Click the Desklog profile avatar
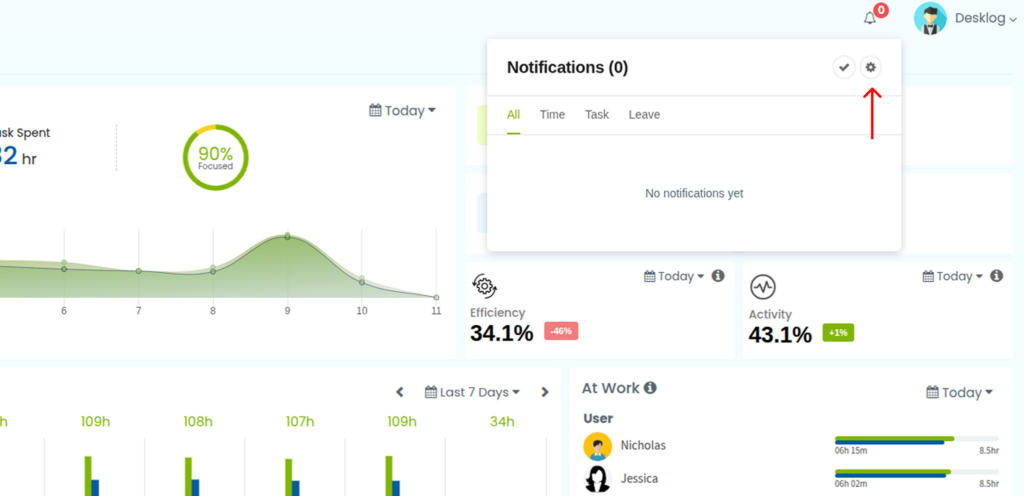 (930, 18)
